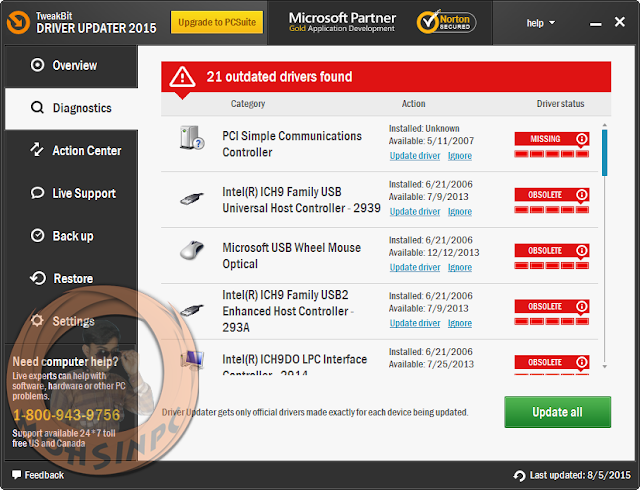Screen dimensions: 640x490
Task: Update driver for PCI Simple Communications Controller
Action: [x=415, y=156]
